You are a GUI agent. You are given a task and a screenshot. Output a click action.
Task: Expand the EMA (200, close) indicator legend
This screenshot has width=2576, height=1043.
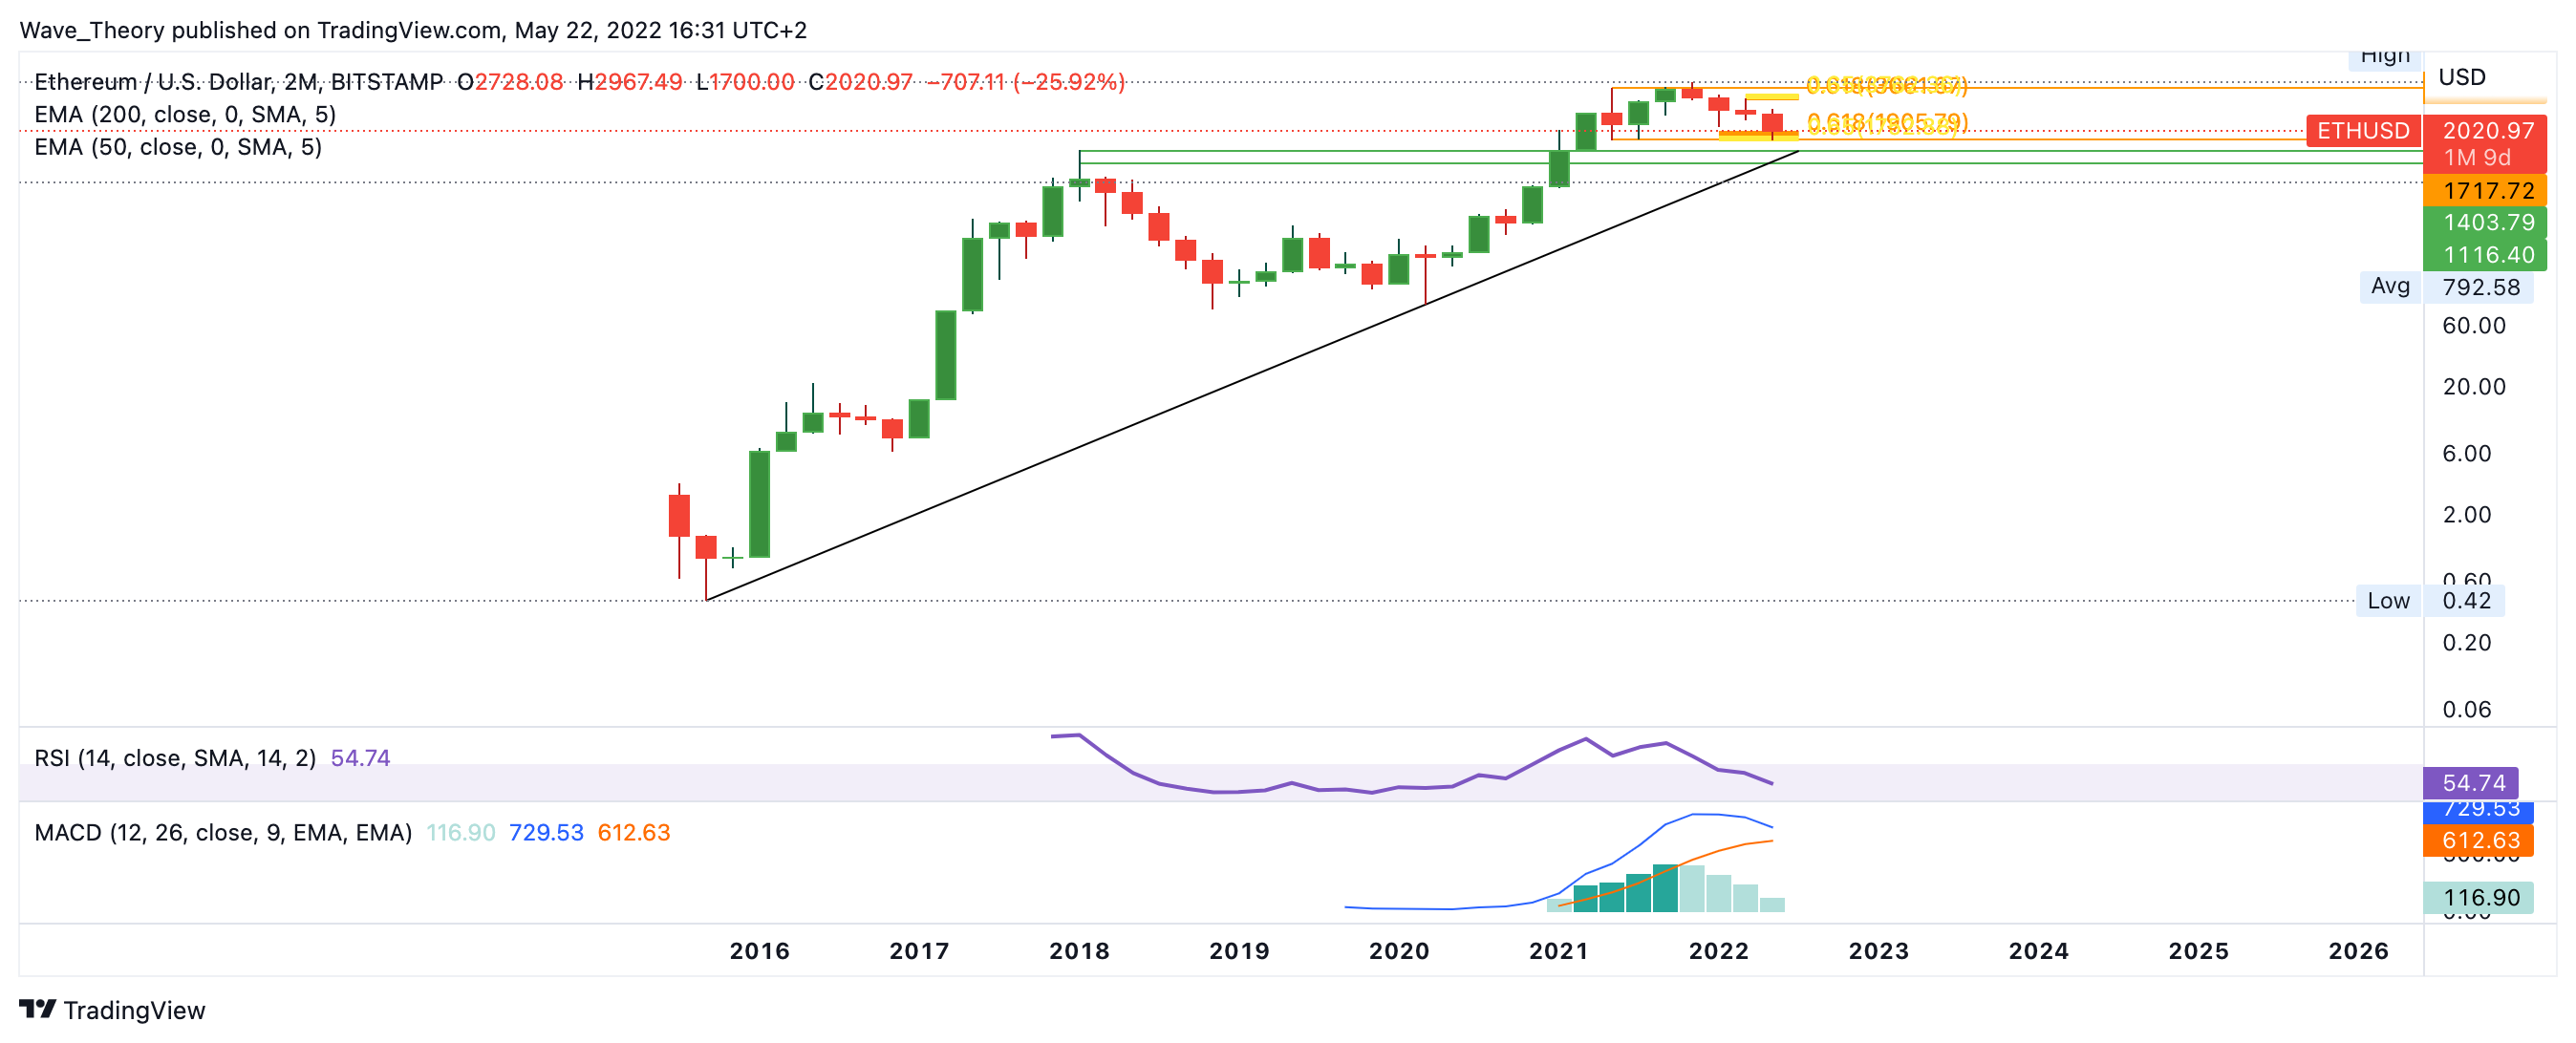185,115
